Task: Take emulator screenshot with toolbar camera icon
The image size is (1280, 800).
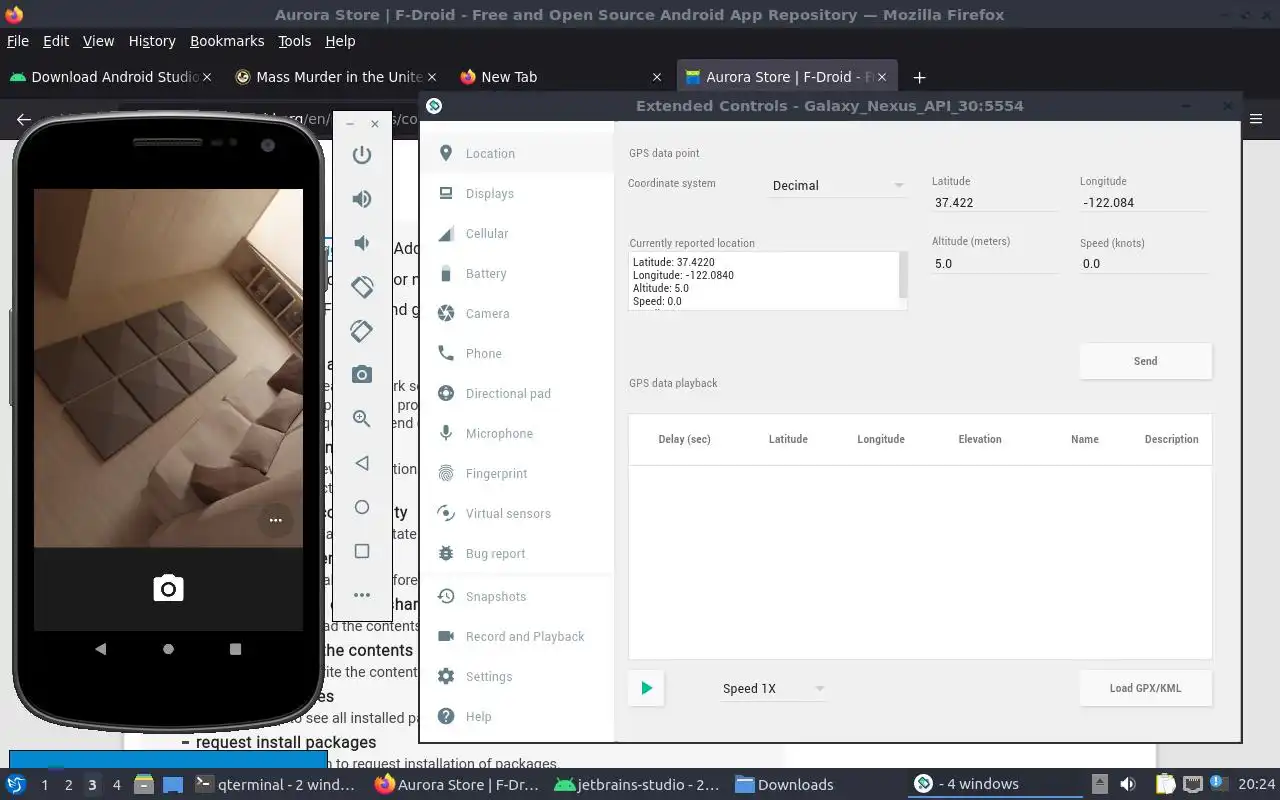Action: click(362, 375)
